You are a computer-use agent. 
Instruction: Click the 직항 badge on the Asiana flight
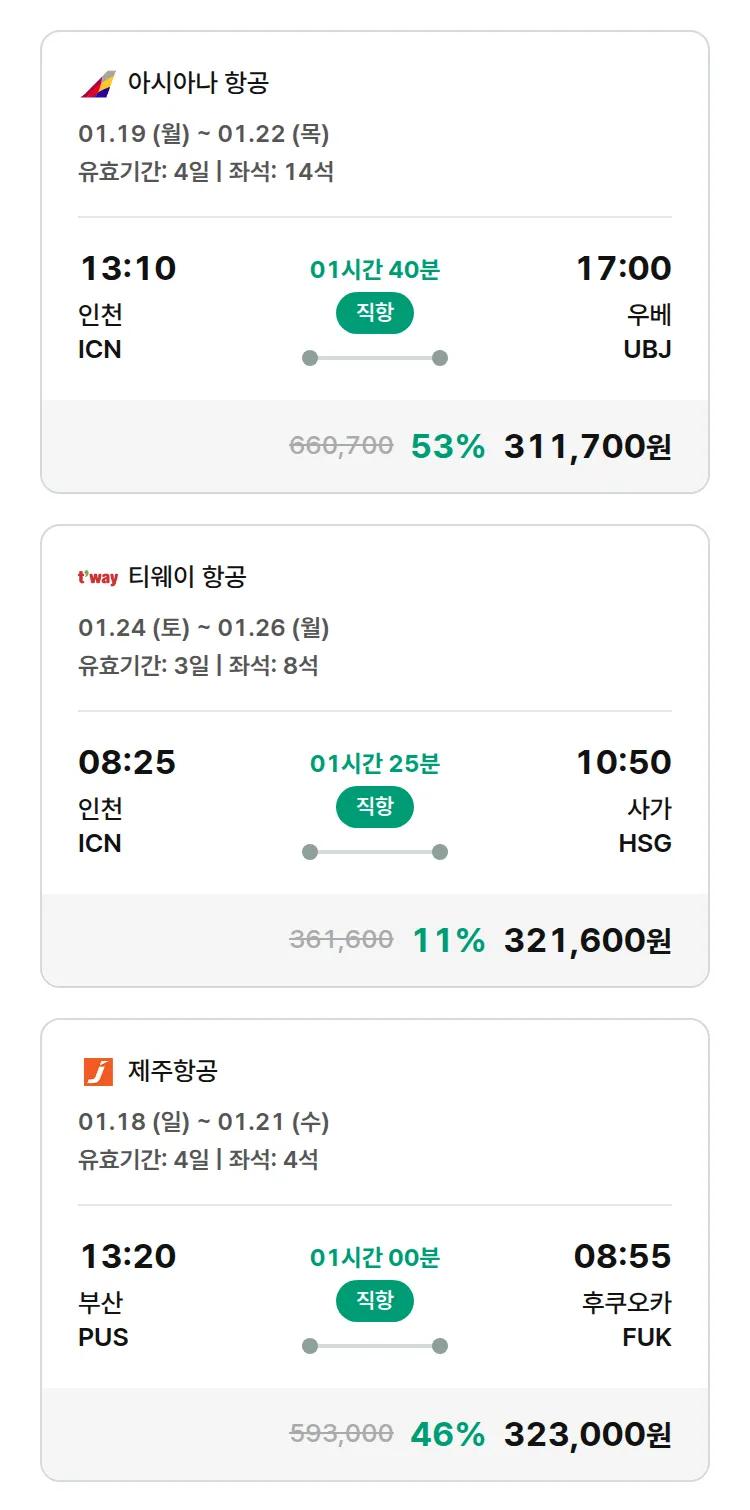(x=375, y=313)
